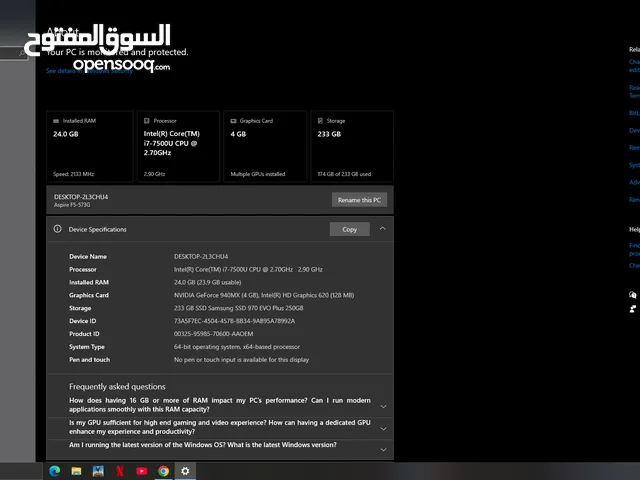Viewport: 640px width, 480px height.
Task: Open Microsoft Edge from the taskbar
Action: [54, 471]
